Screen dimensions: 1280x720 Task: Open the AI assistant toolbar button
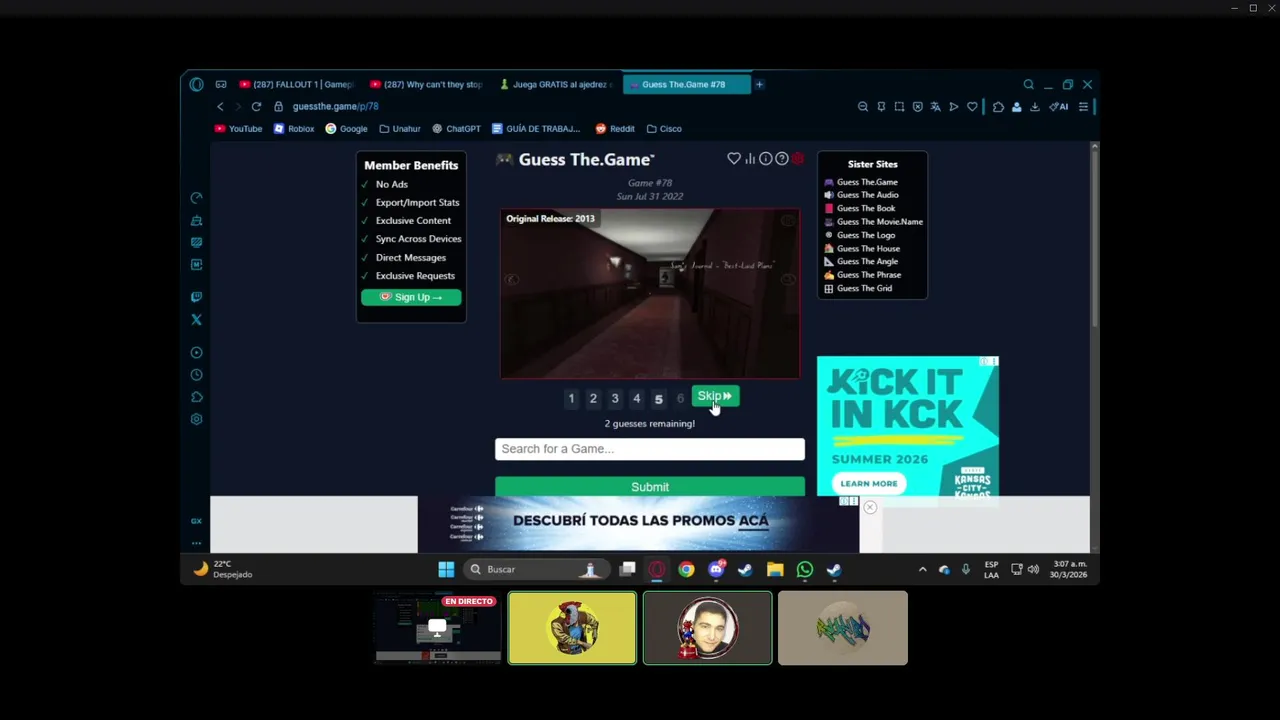[1058, 107]
